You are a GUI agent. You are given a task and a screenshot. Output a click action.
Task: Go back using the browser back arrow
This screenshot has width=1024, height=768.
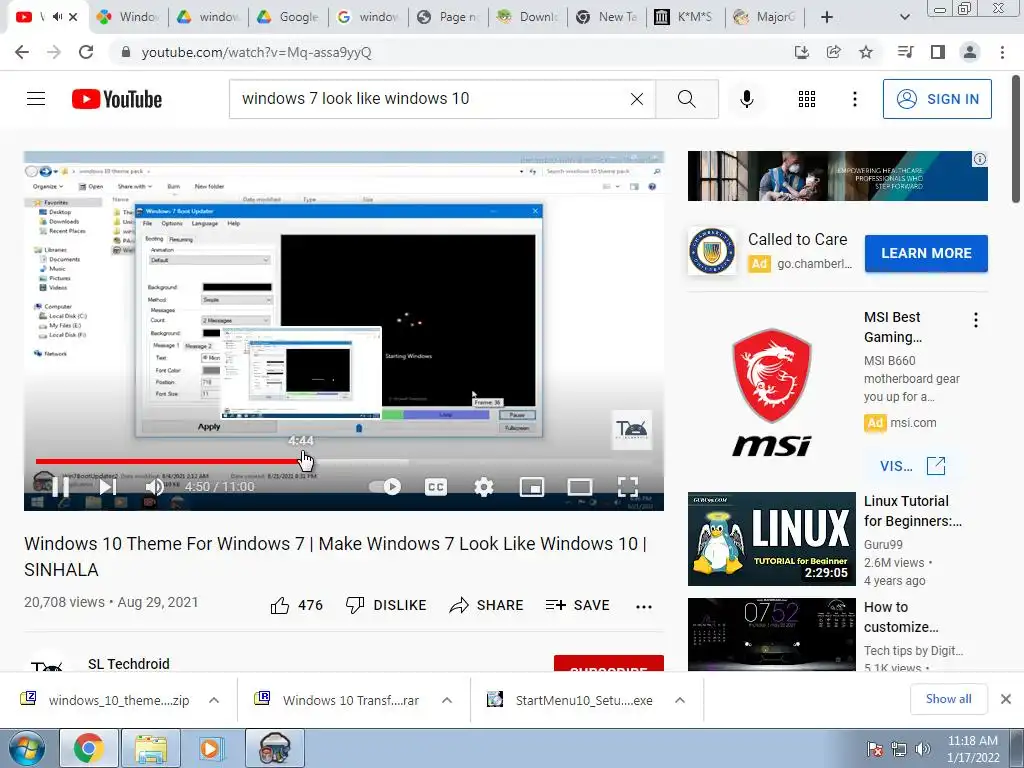22,52
